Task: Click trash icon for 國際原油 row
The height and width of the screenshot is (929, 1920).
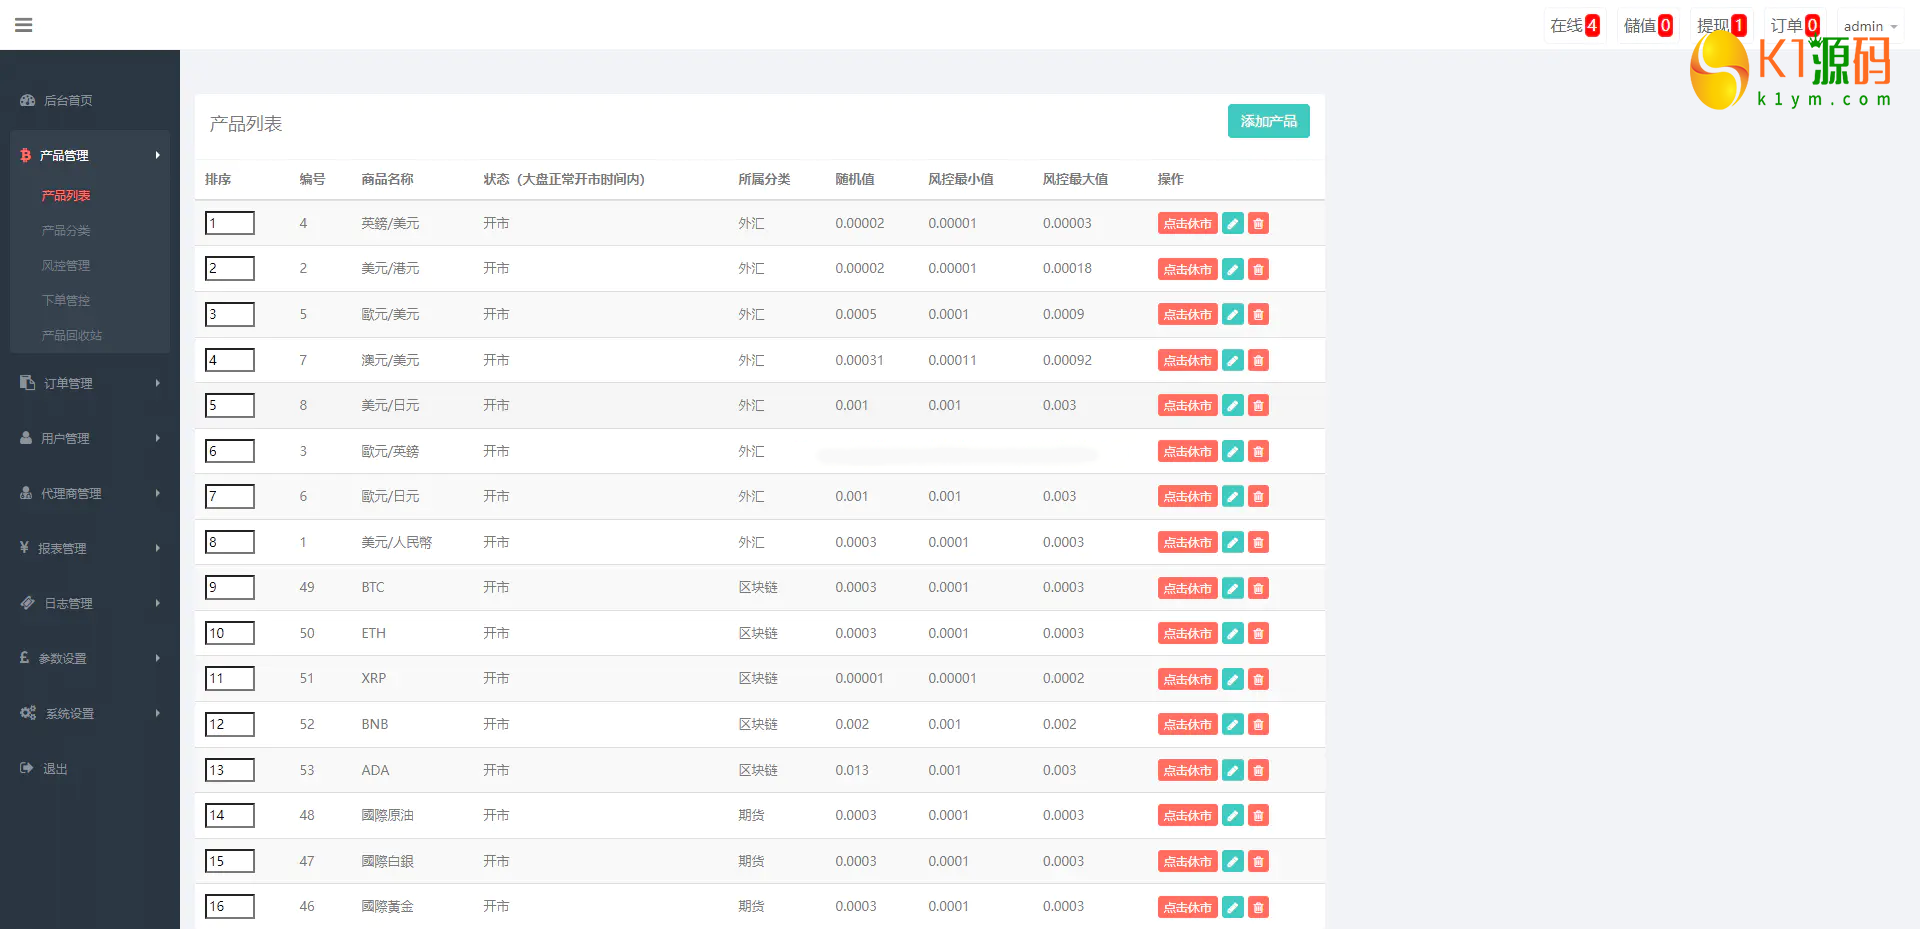Action: coord(1258,816)
